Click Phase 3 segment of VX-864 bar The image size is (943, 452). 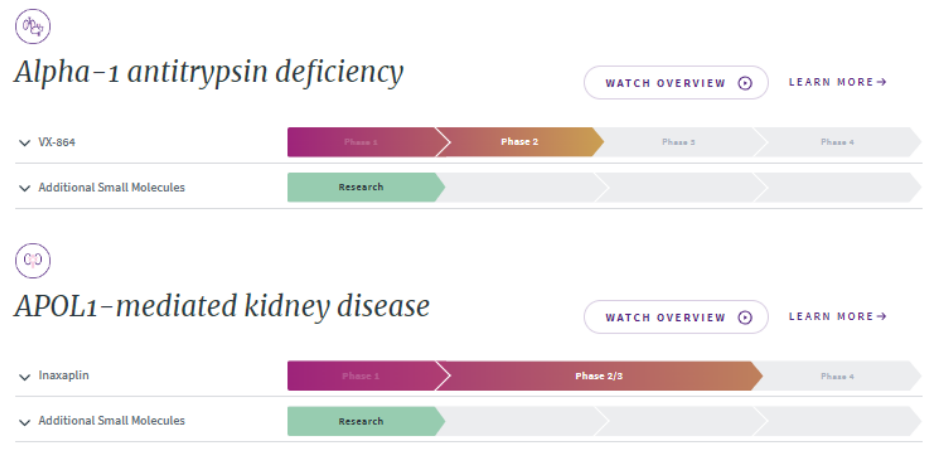point(678,142)
